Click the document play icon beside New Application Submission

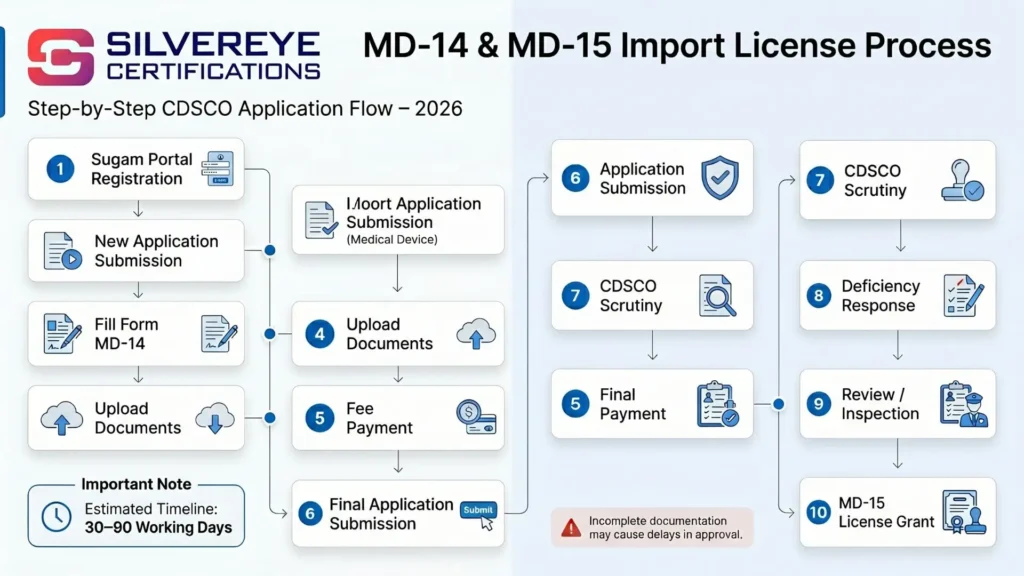click(62, 251)
